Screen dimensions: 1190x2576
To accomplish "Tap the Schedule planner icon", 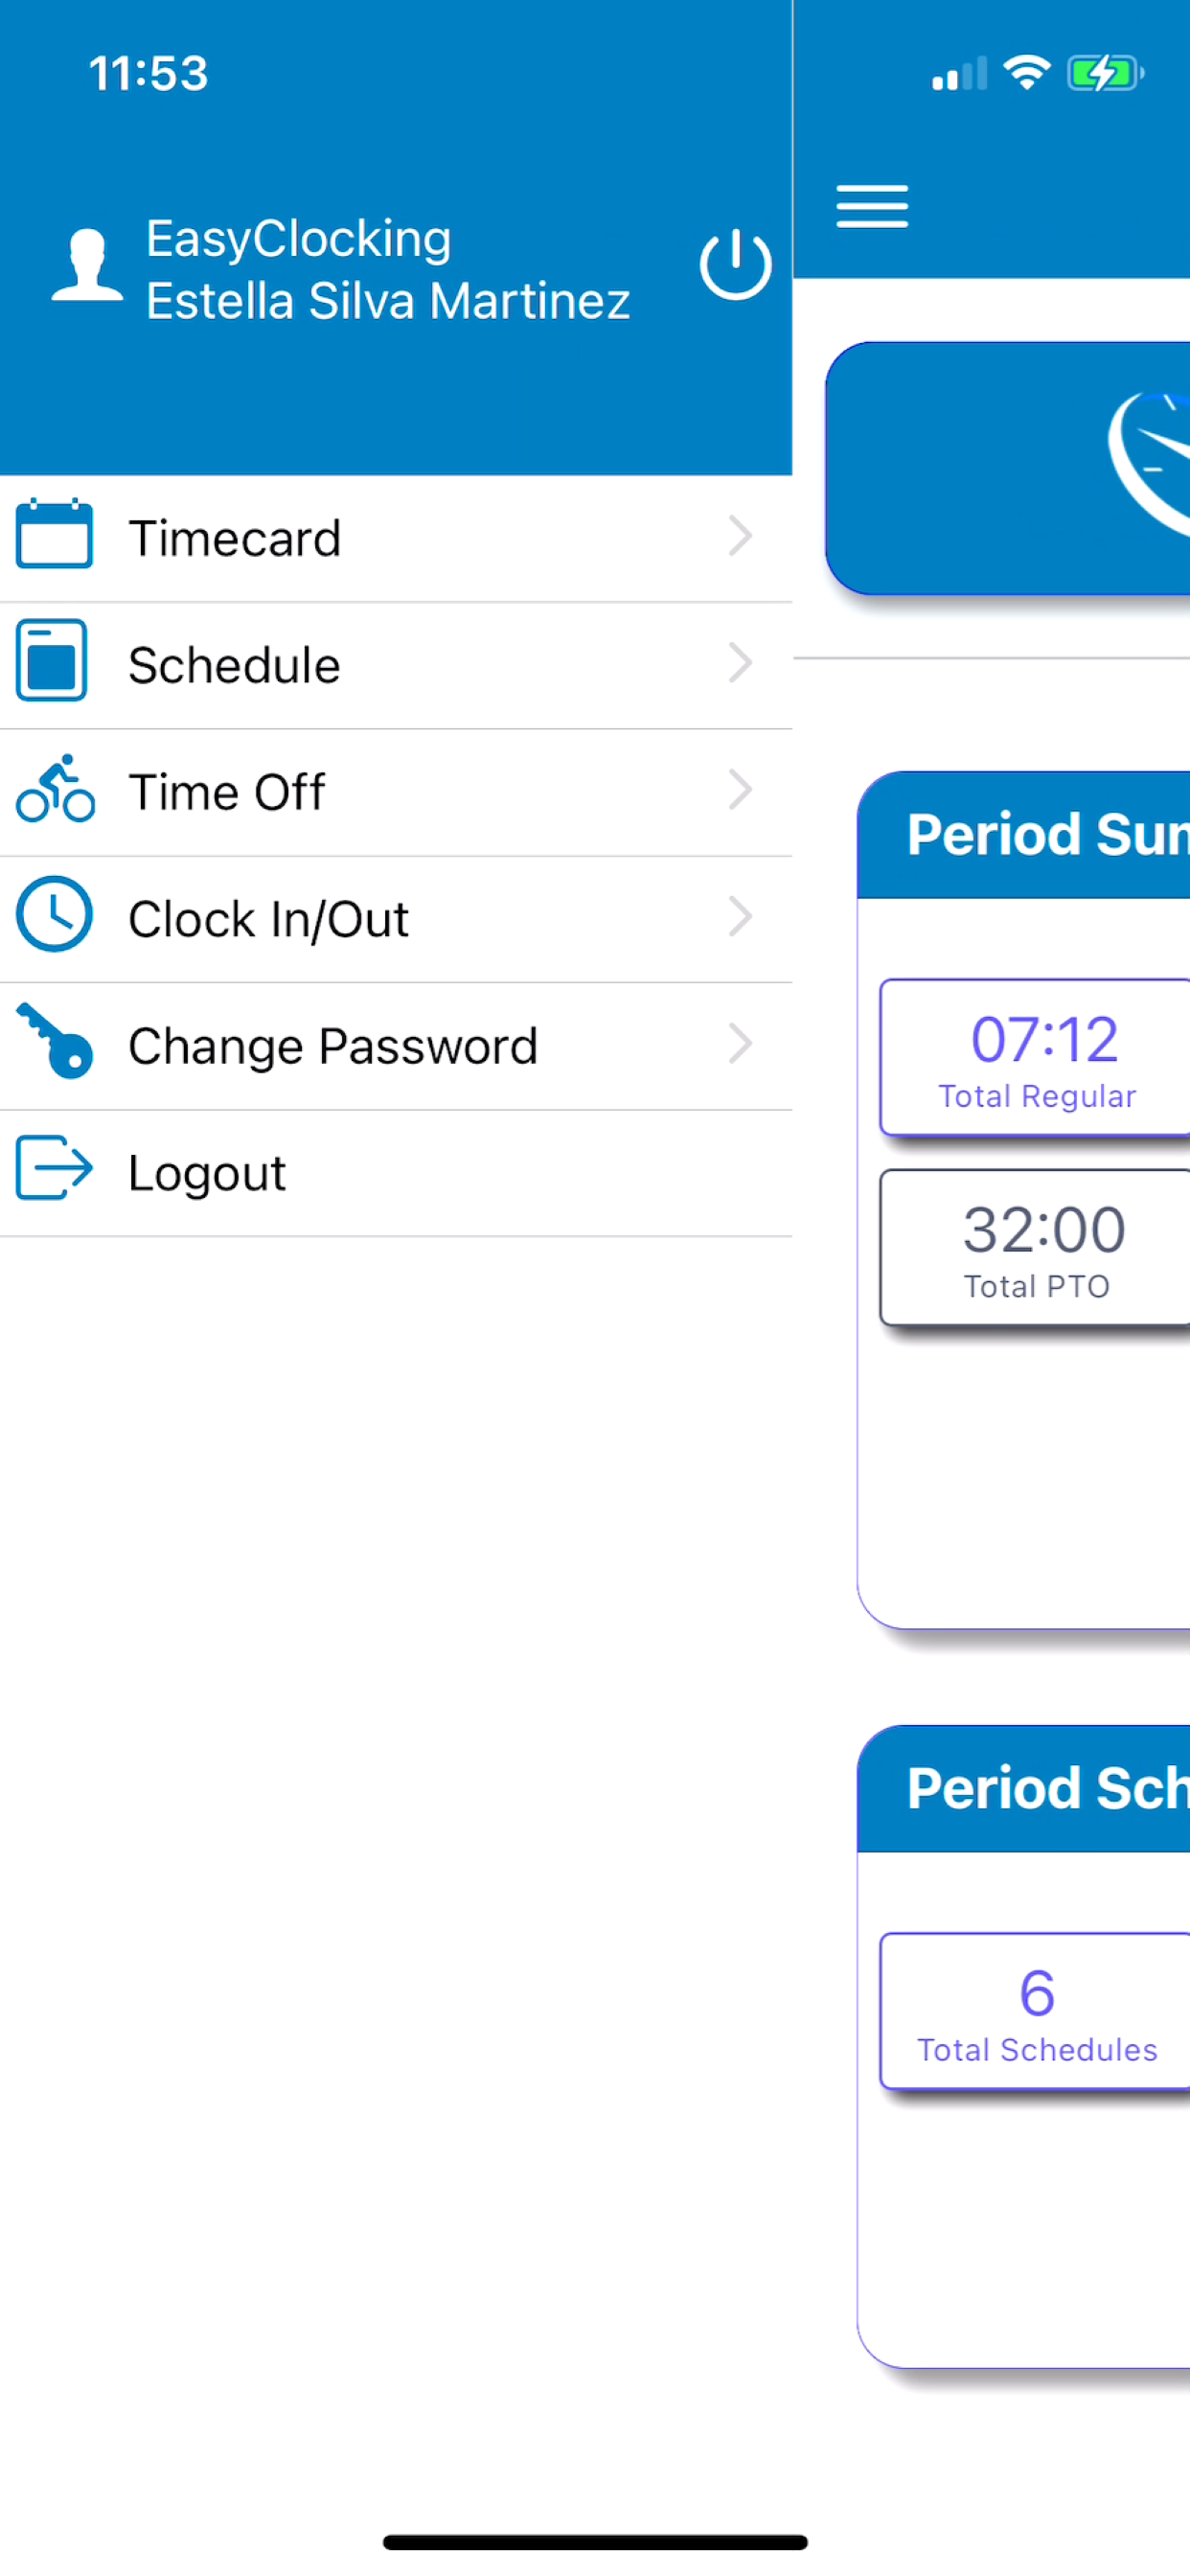I will coord(52,661).
